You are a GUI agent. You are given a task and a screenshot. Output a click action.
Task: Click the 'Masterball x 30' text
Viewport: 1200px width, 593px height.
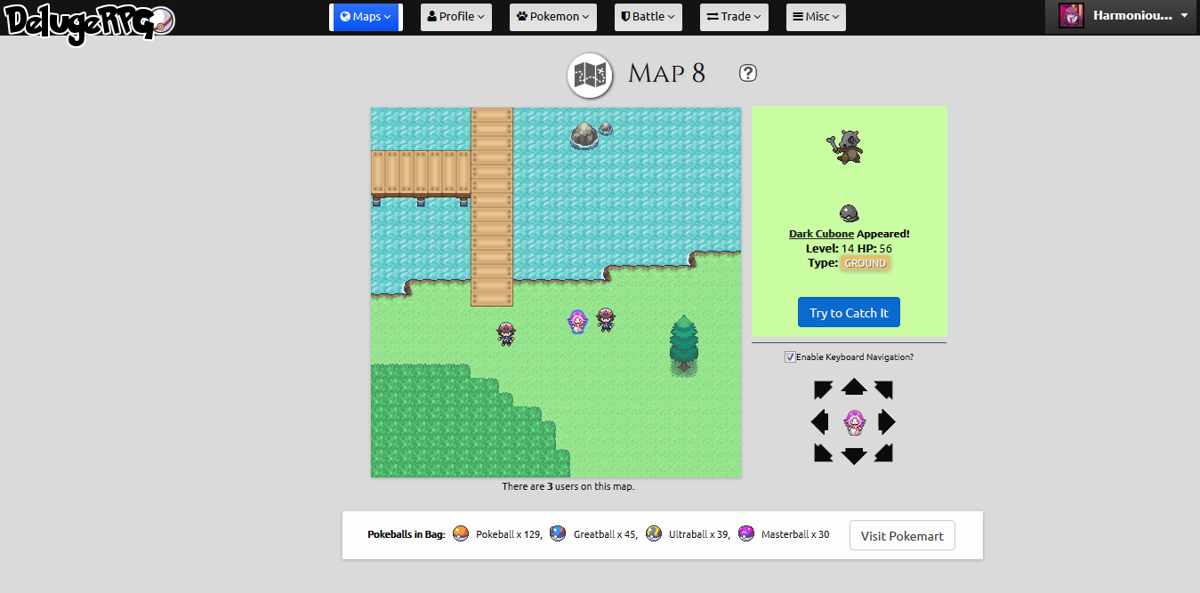(795, 535)
